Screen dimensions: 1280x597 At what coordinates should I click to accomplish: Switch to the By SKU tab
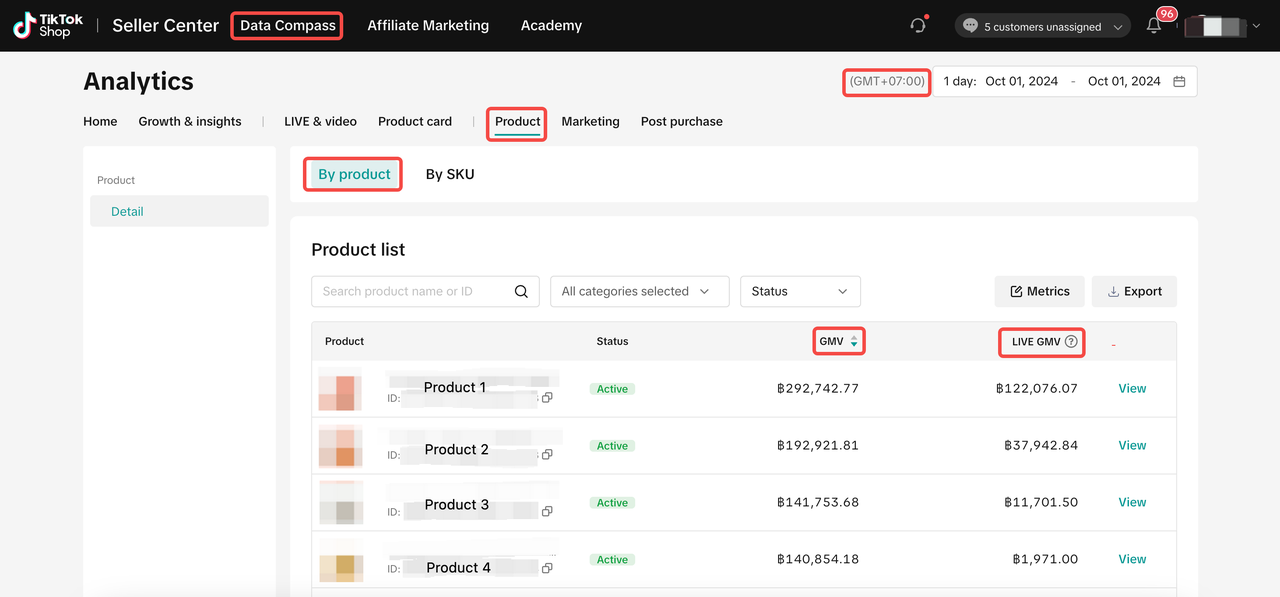(450, 175)
